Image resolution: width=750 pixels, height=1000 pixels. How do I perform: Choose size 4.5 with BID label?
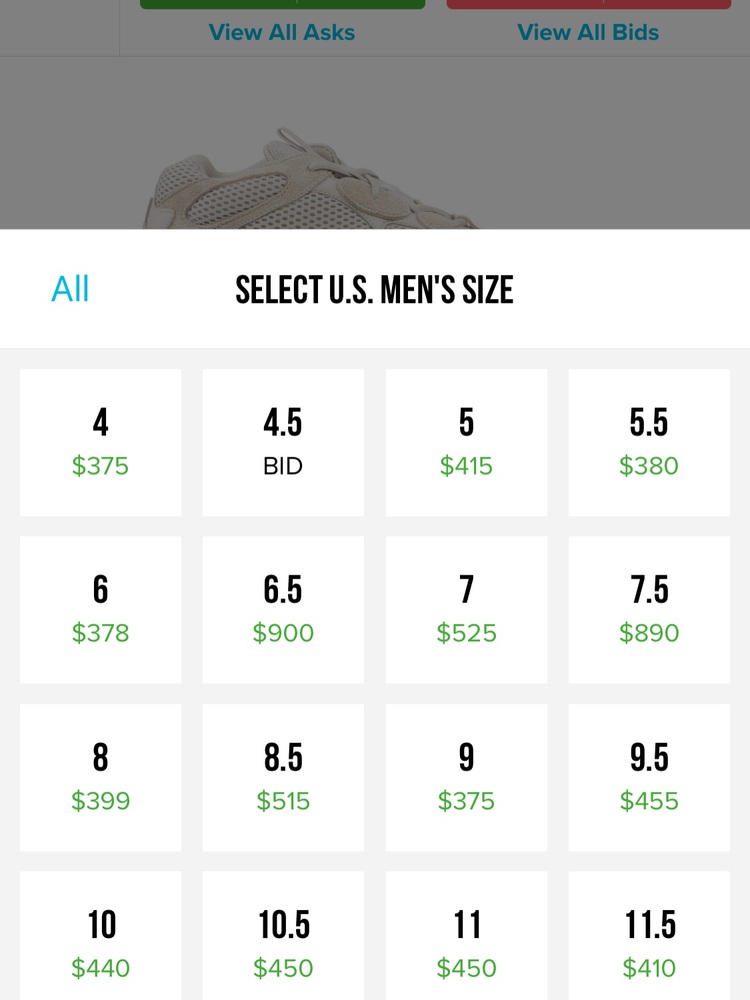click(x=283, y=443)
